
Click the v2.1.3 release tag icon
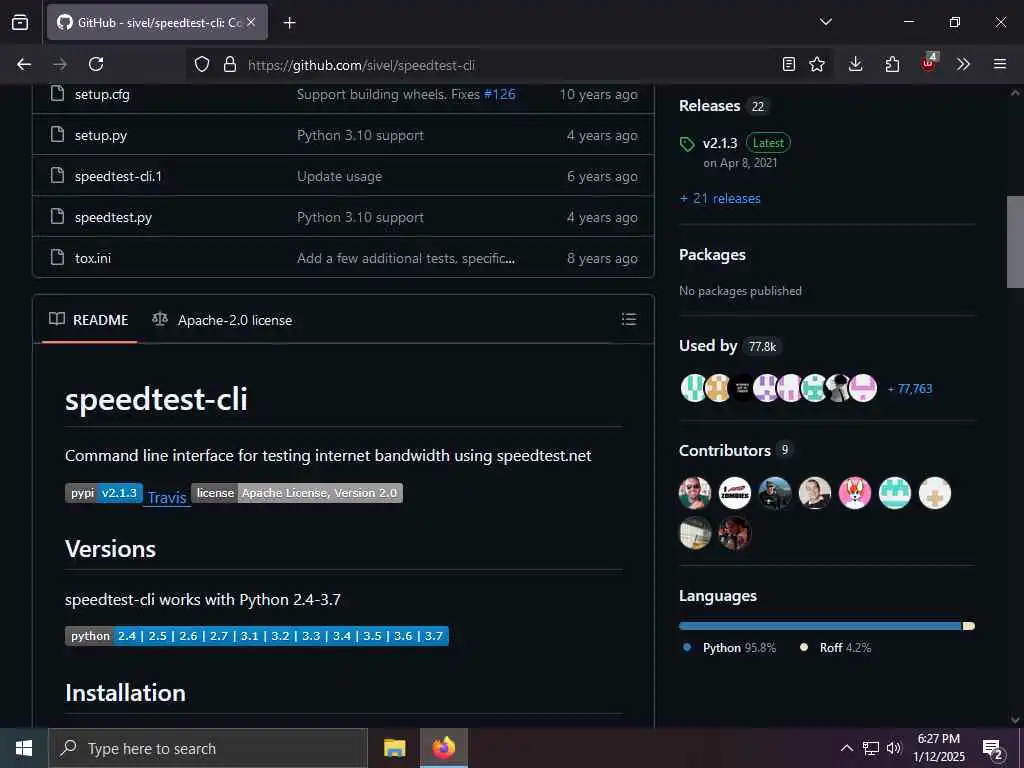tap(687, 144)
